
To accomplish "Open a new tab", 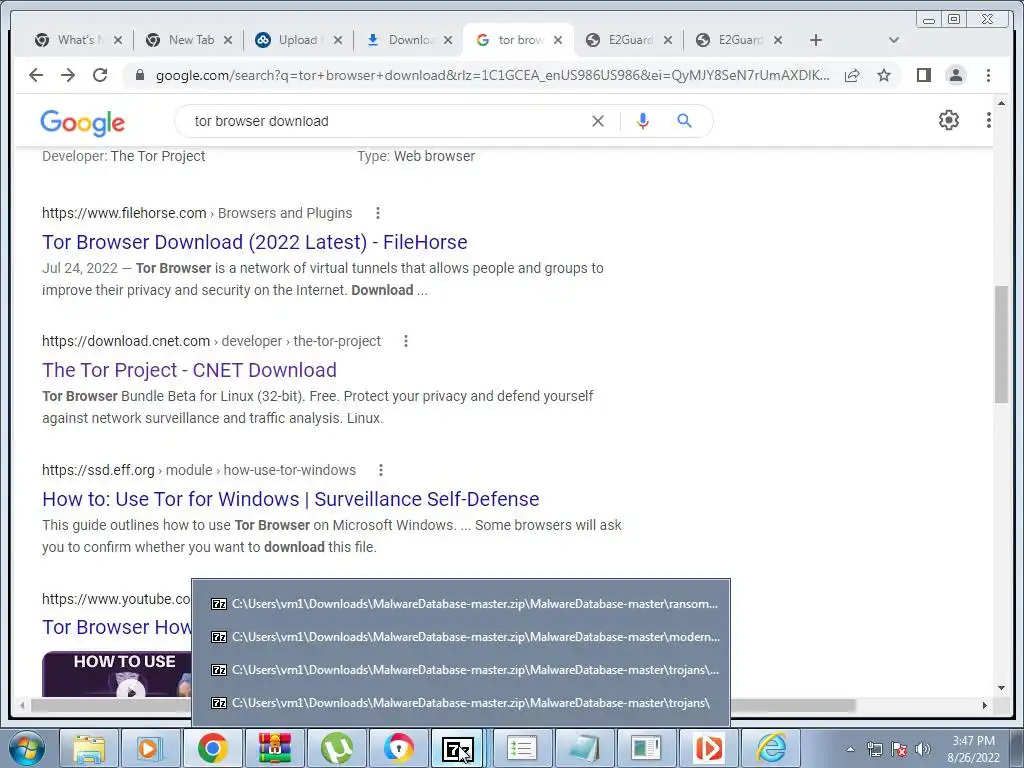I will 816,40.
